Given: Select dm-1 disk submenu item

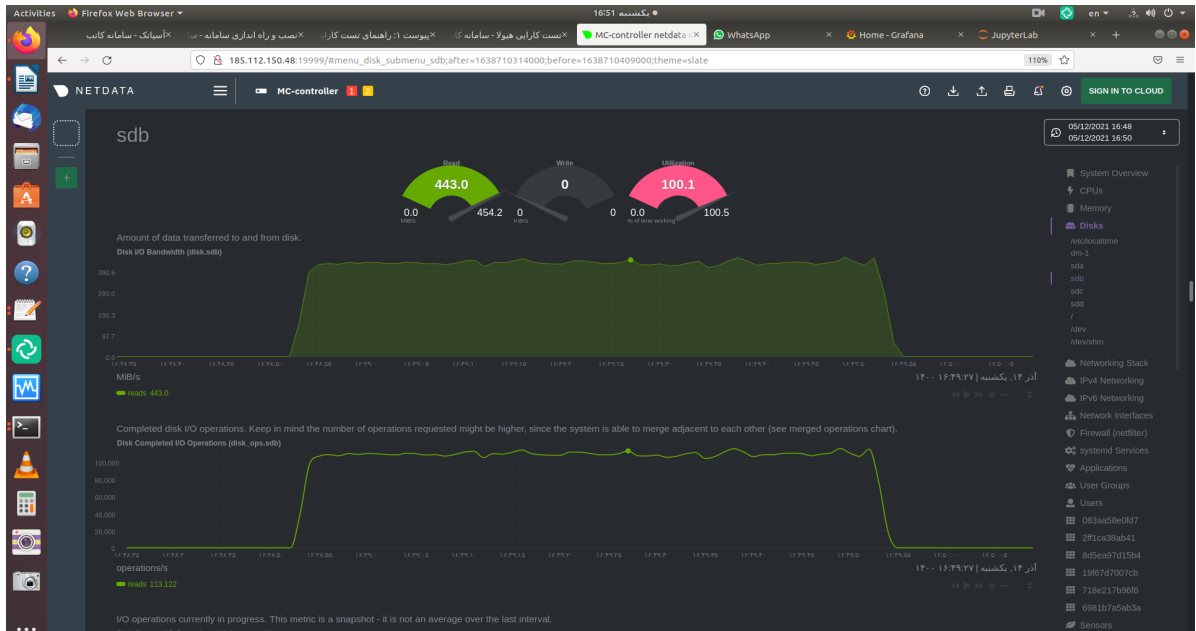Looking at the screenshot, I should [x=1079, y=253].
